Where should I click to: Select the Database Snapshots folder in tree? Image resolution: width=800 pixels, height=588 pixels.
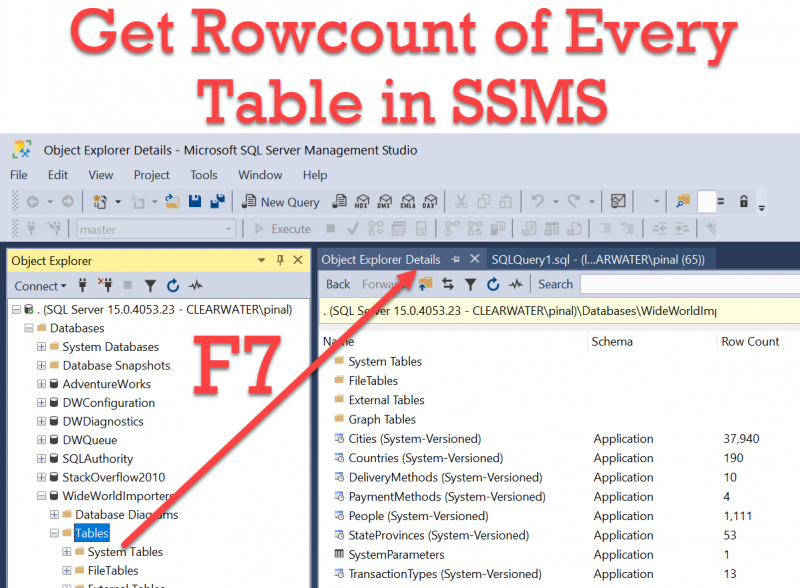(x=116, y=365)
